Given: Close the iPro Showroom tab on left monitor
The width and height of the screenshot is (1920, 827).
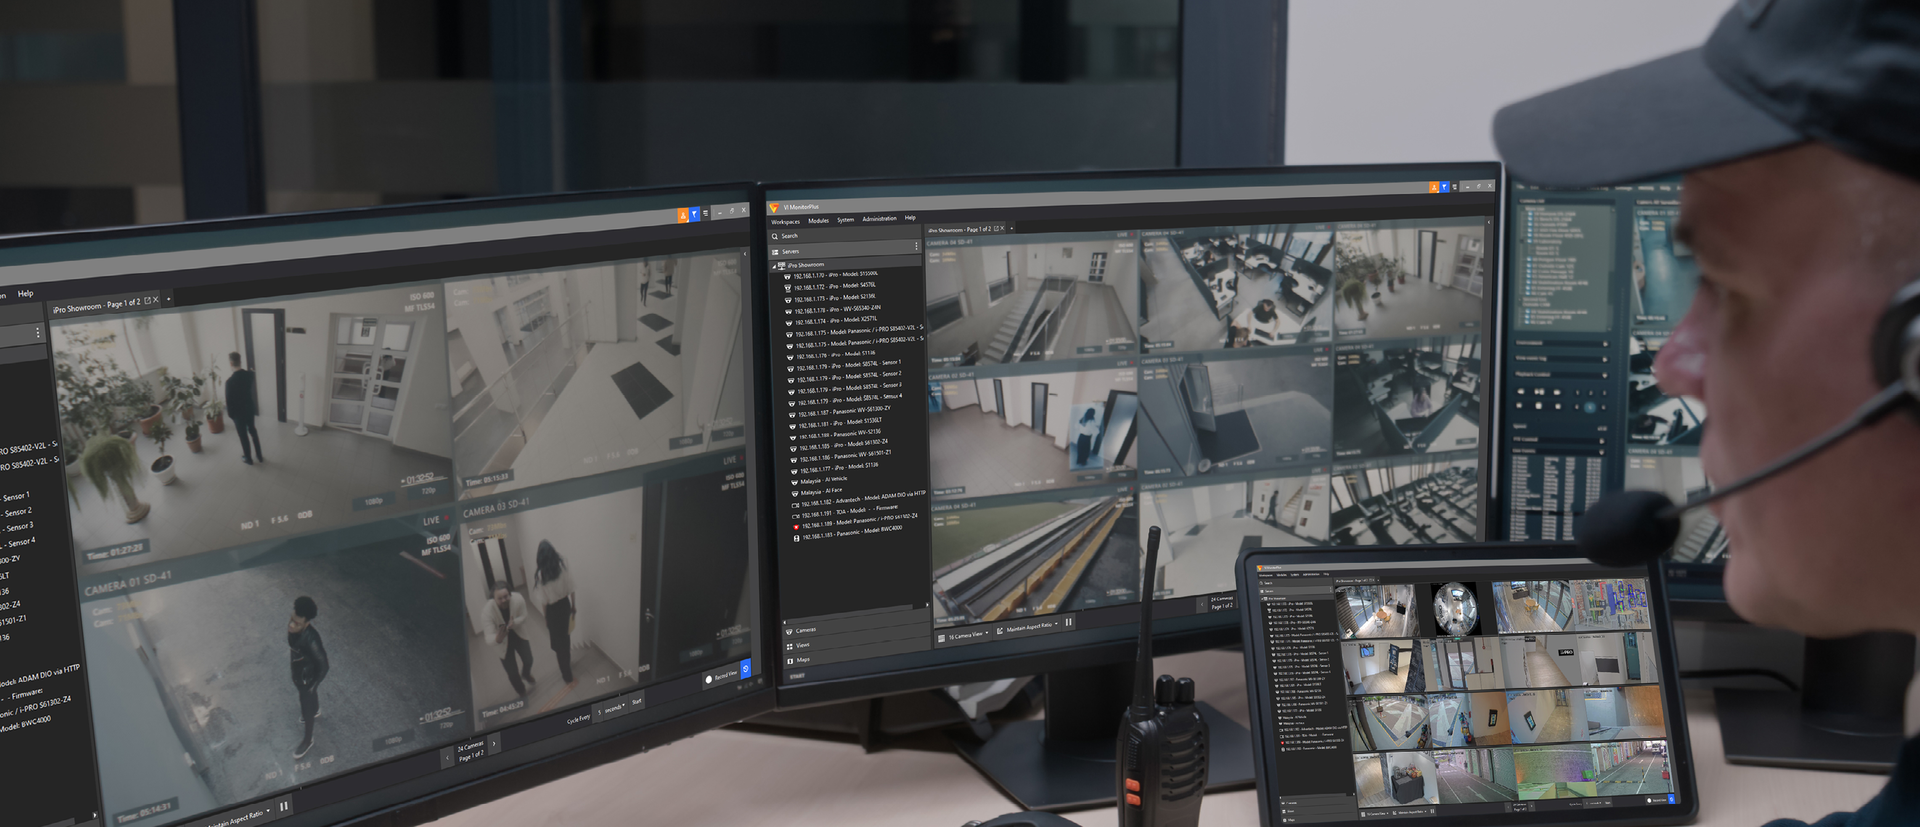Looking at the screenshot, I should (x=156, y=299).
